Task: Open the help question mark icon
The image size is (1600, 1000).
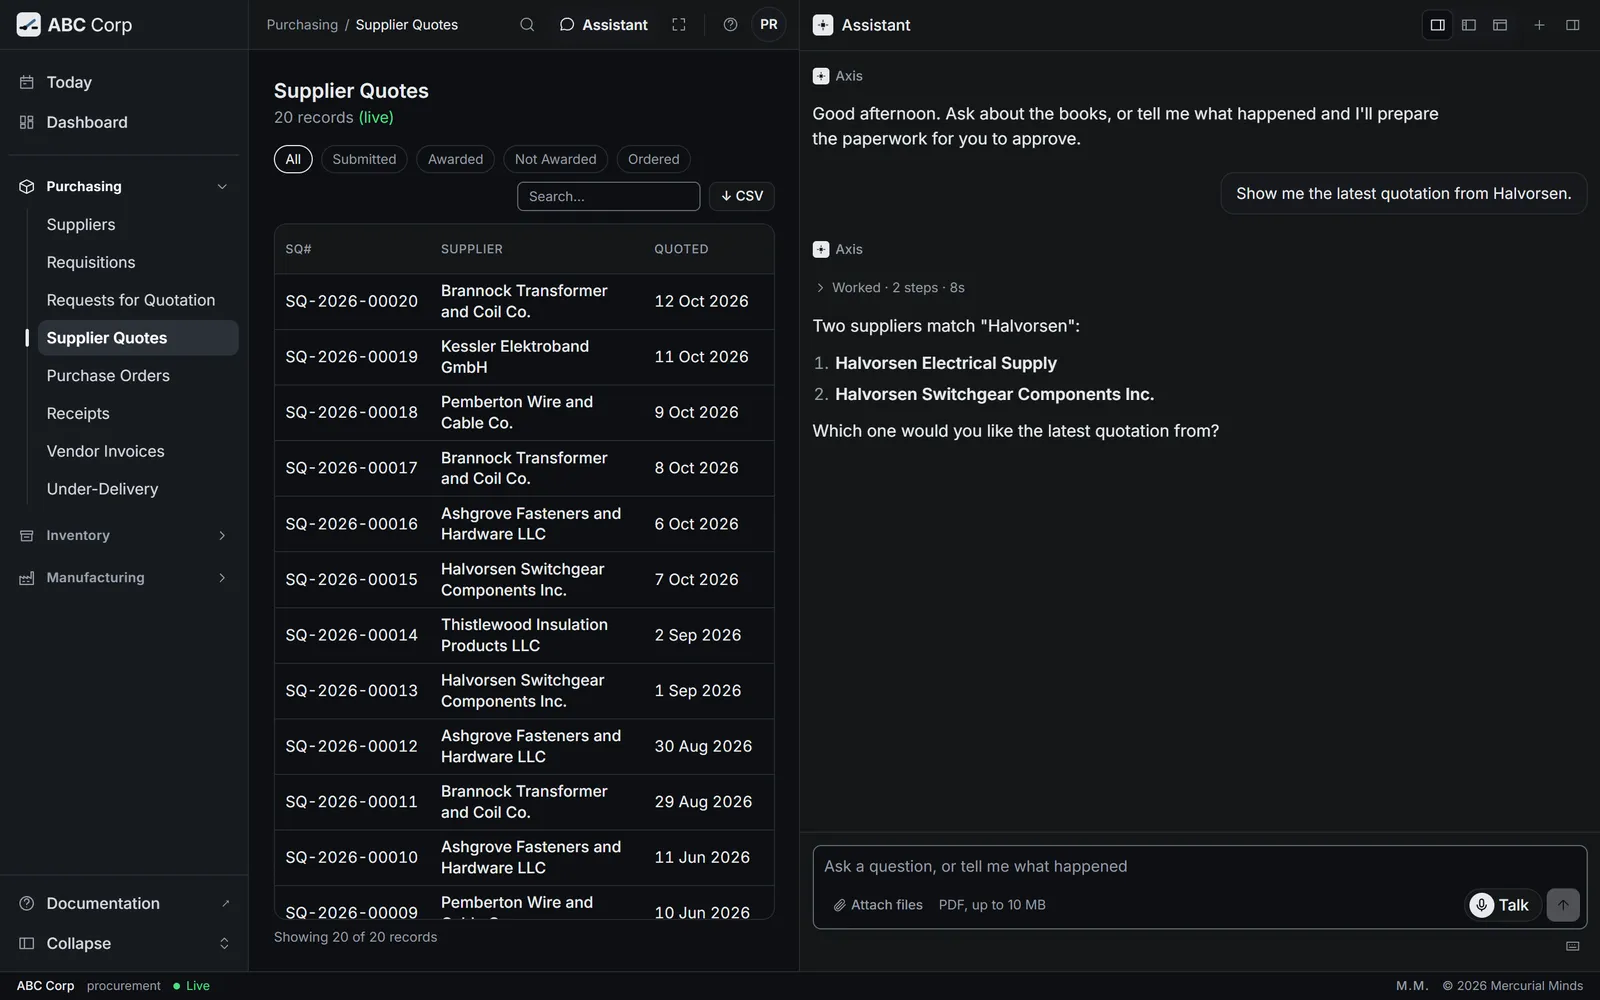Action: pos(731,25)
